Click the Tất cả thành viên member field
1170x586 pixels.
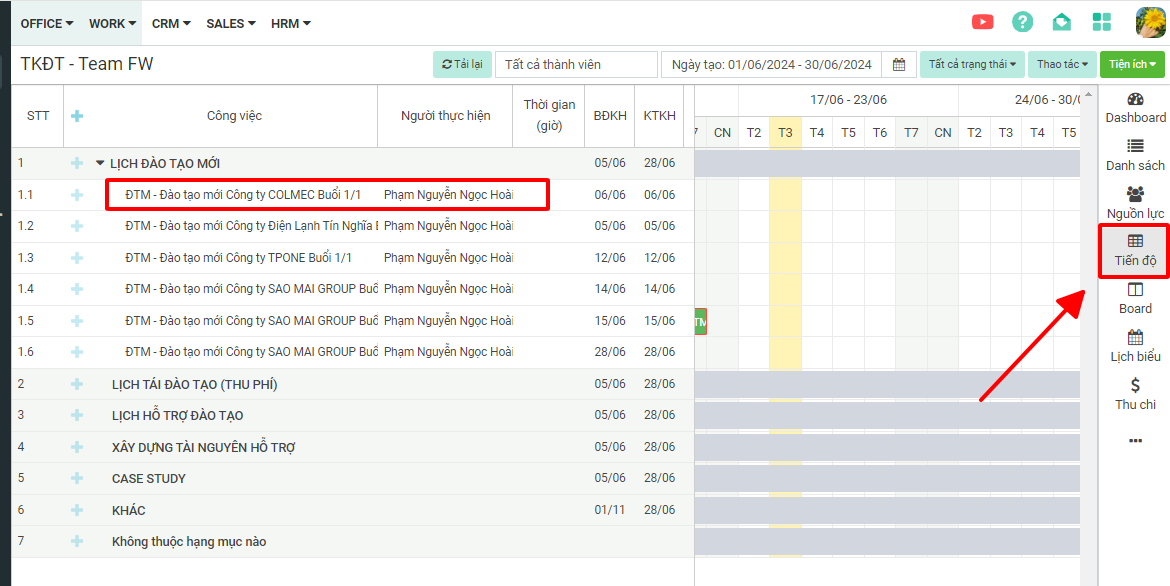tap(576, 65)
